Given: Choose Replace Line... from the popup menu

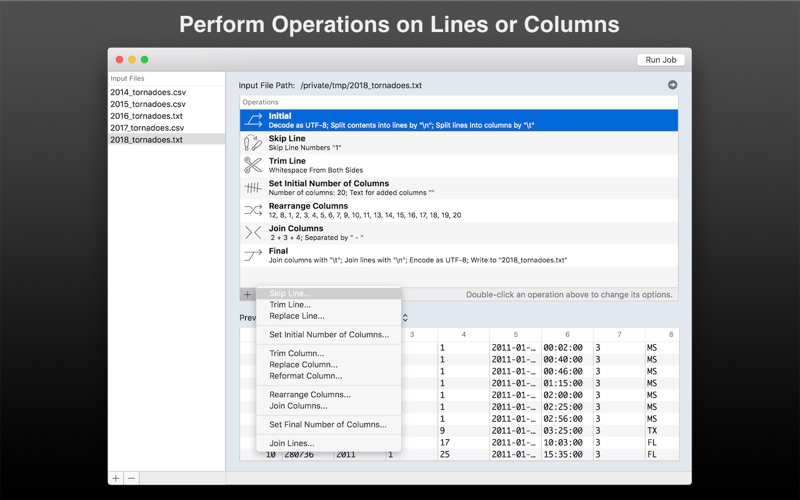Looking at the screenshot, I should click(329, 316).
